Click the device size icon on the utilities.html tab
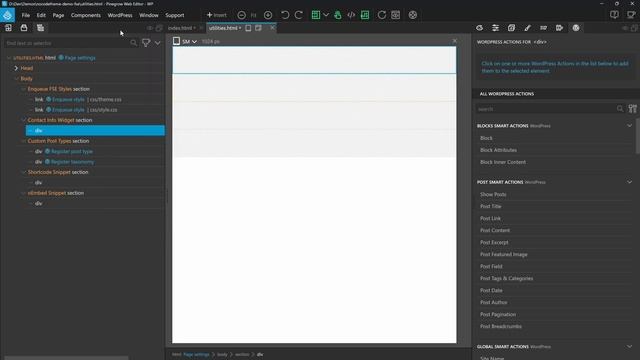This screenshot has height=360, width=640. coord(248,28)
